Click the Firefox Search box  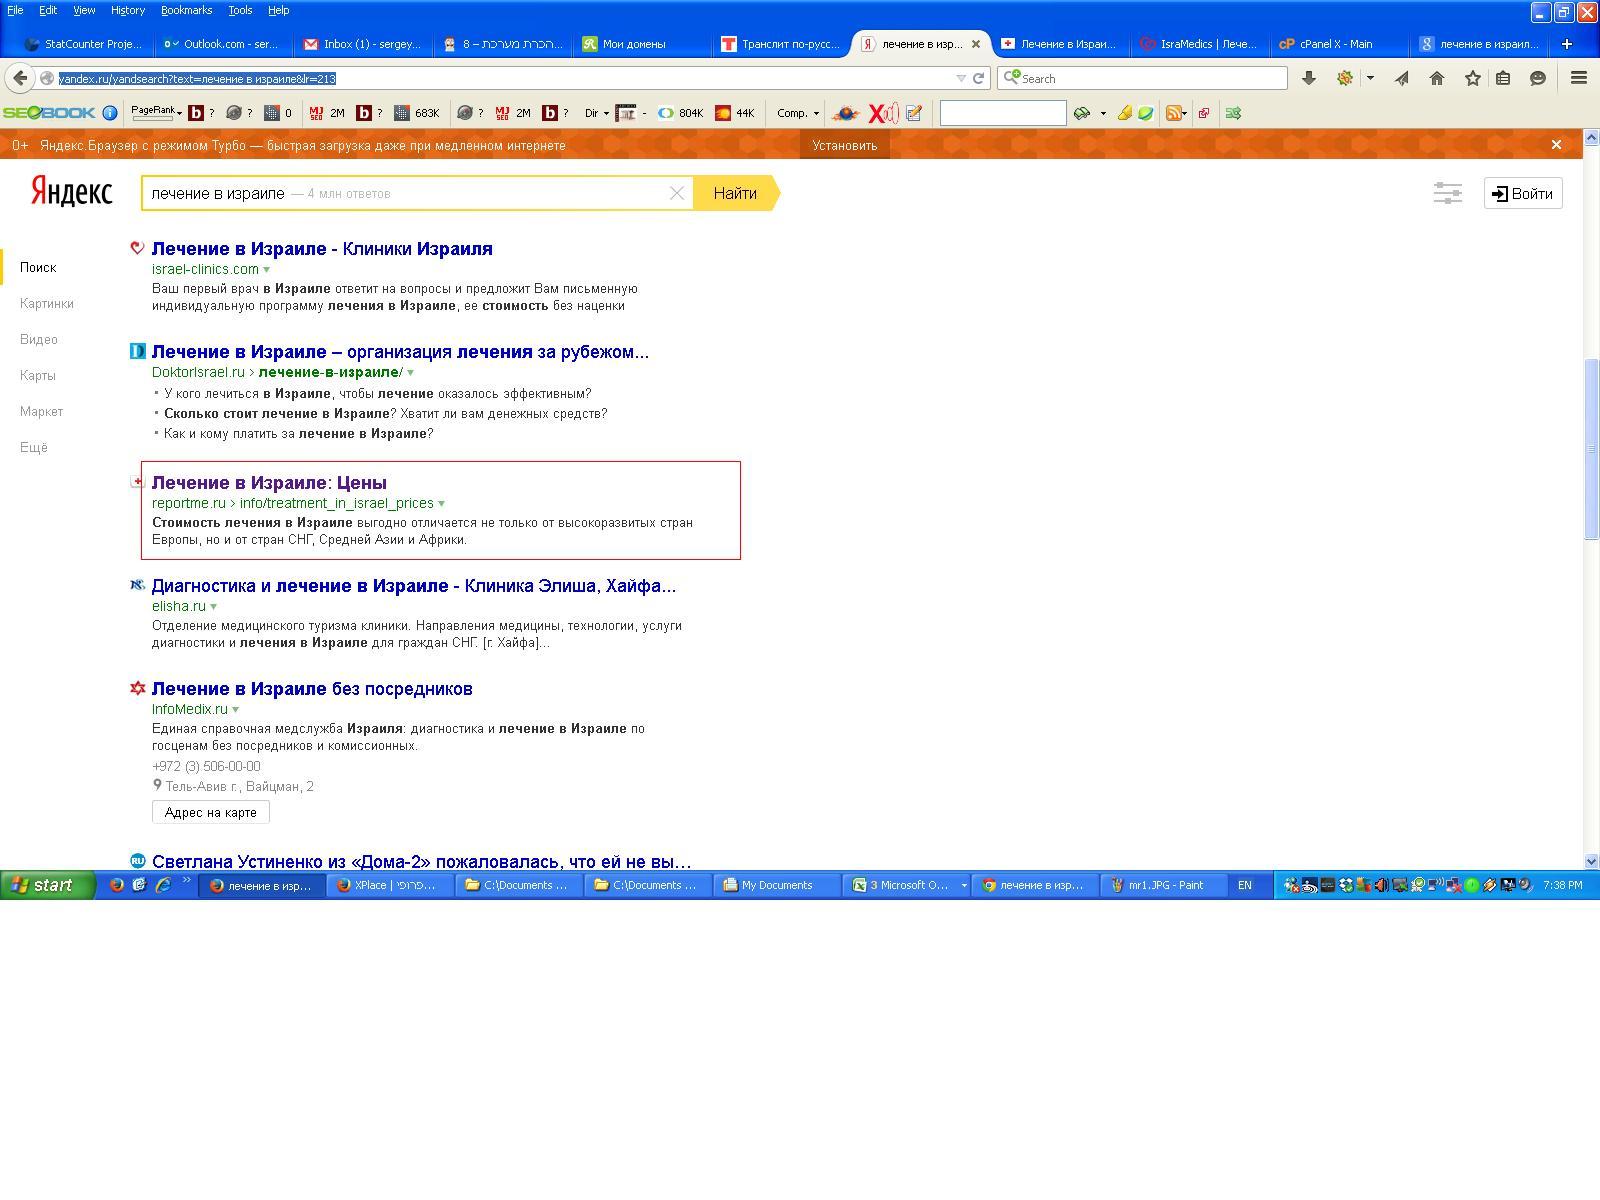(x=1142, y=78)
